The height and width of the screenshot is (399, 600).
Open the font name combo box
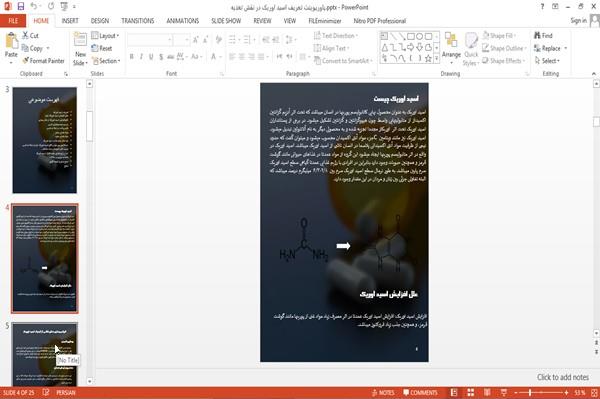point(150,39)
